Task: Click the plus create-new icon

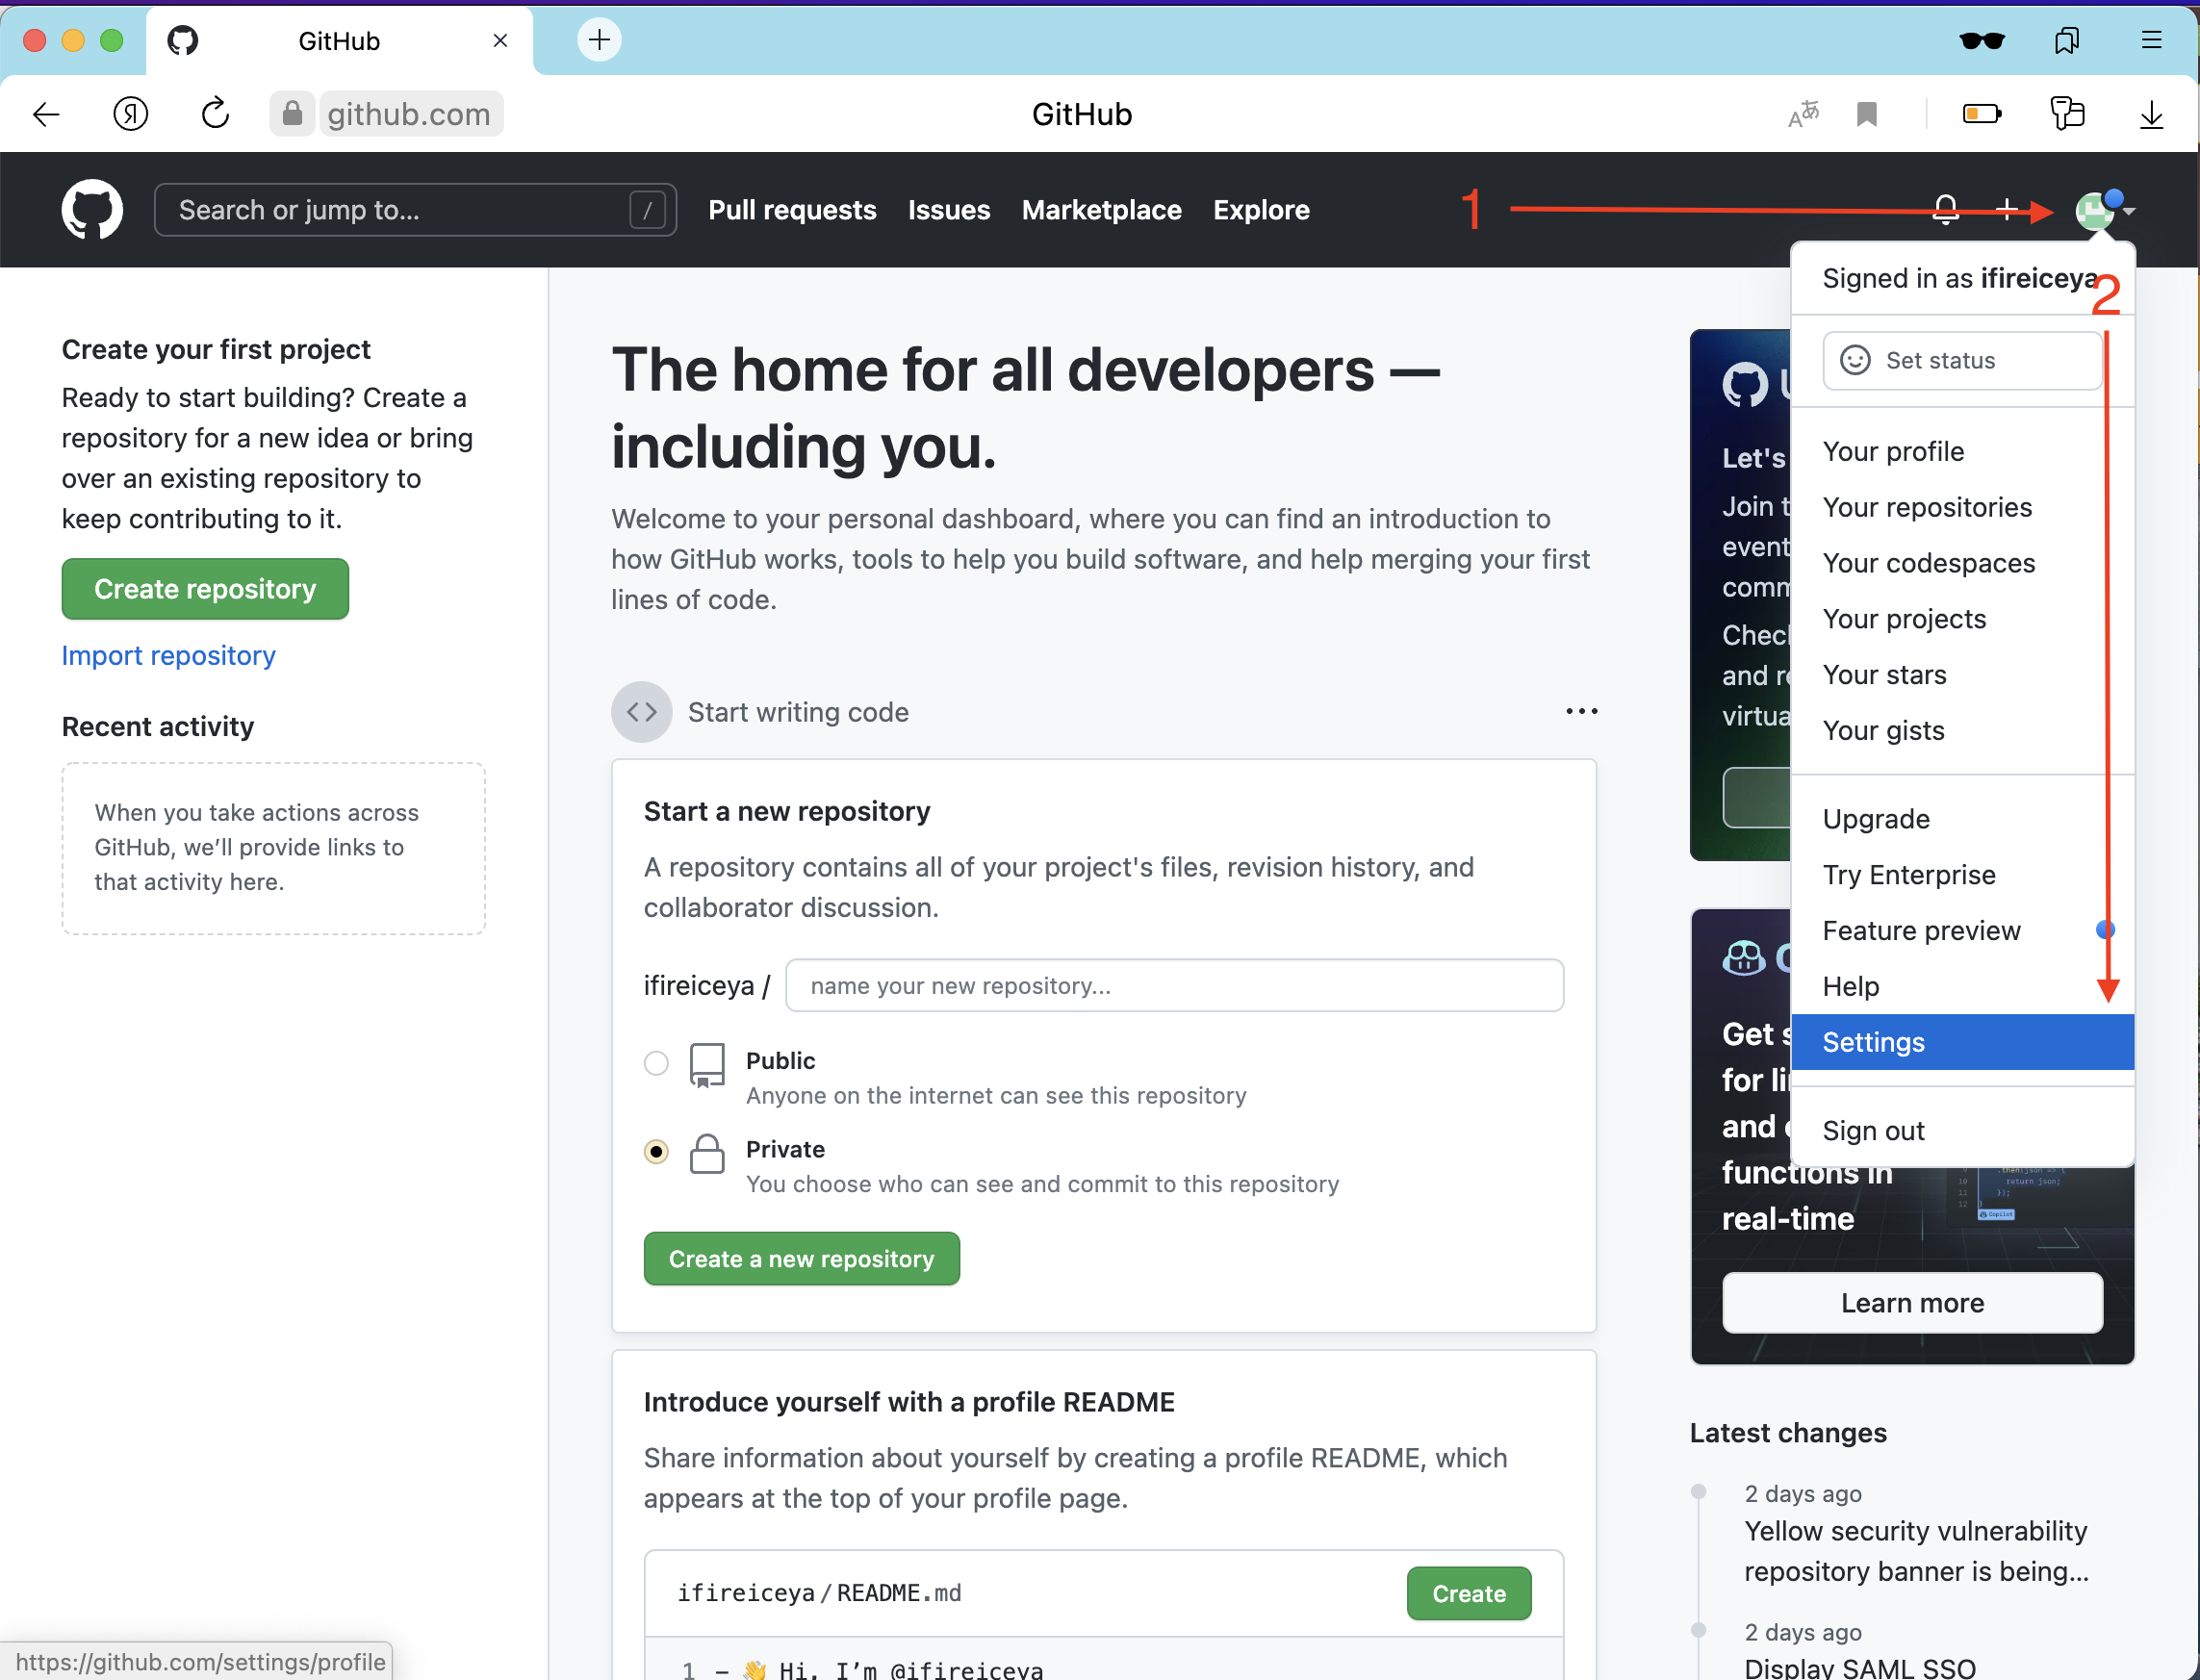Action: click(x=2006, y=210)
